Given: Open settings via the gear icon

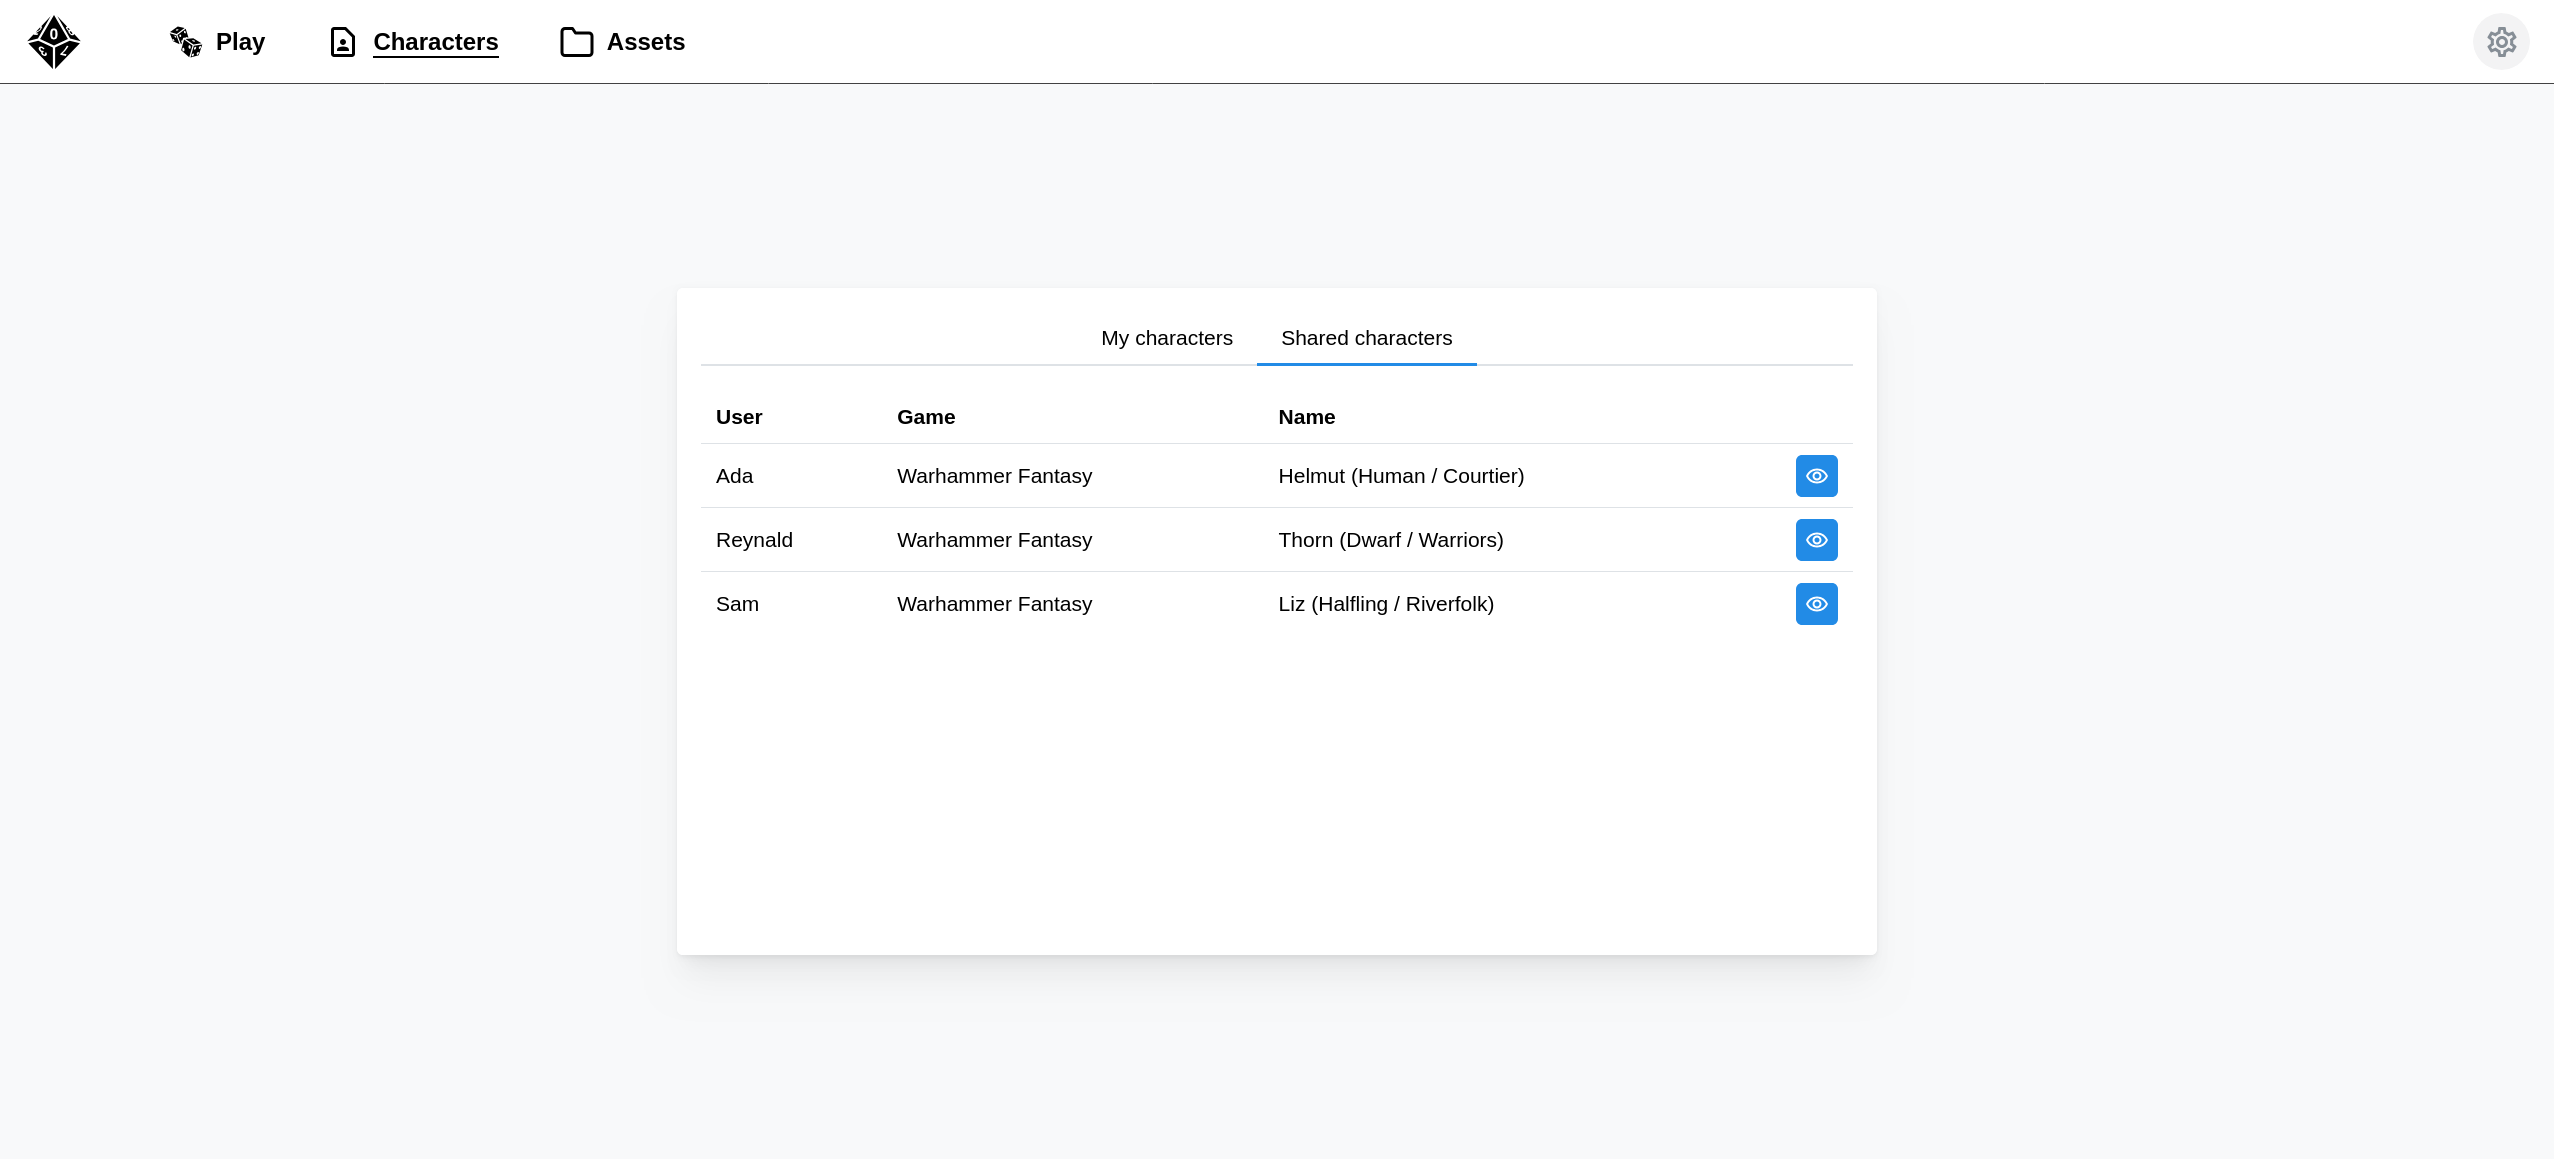Looking at the screenshot, I should pyautogui.click(x=2501, y=42).
